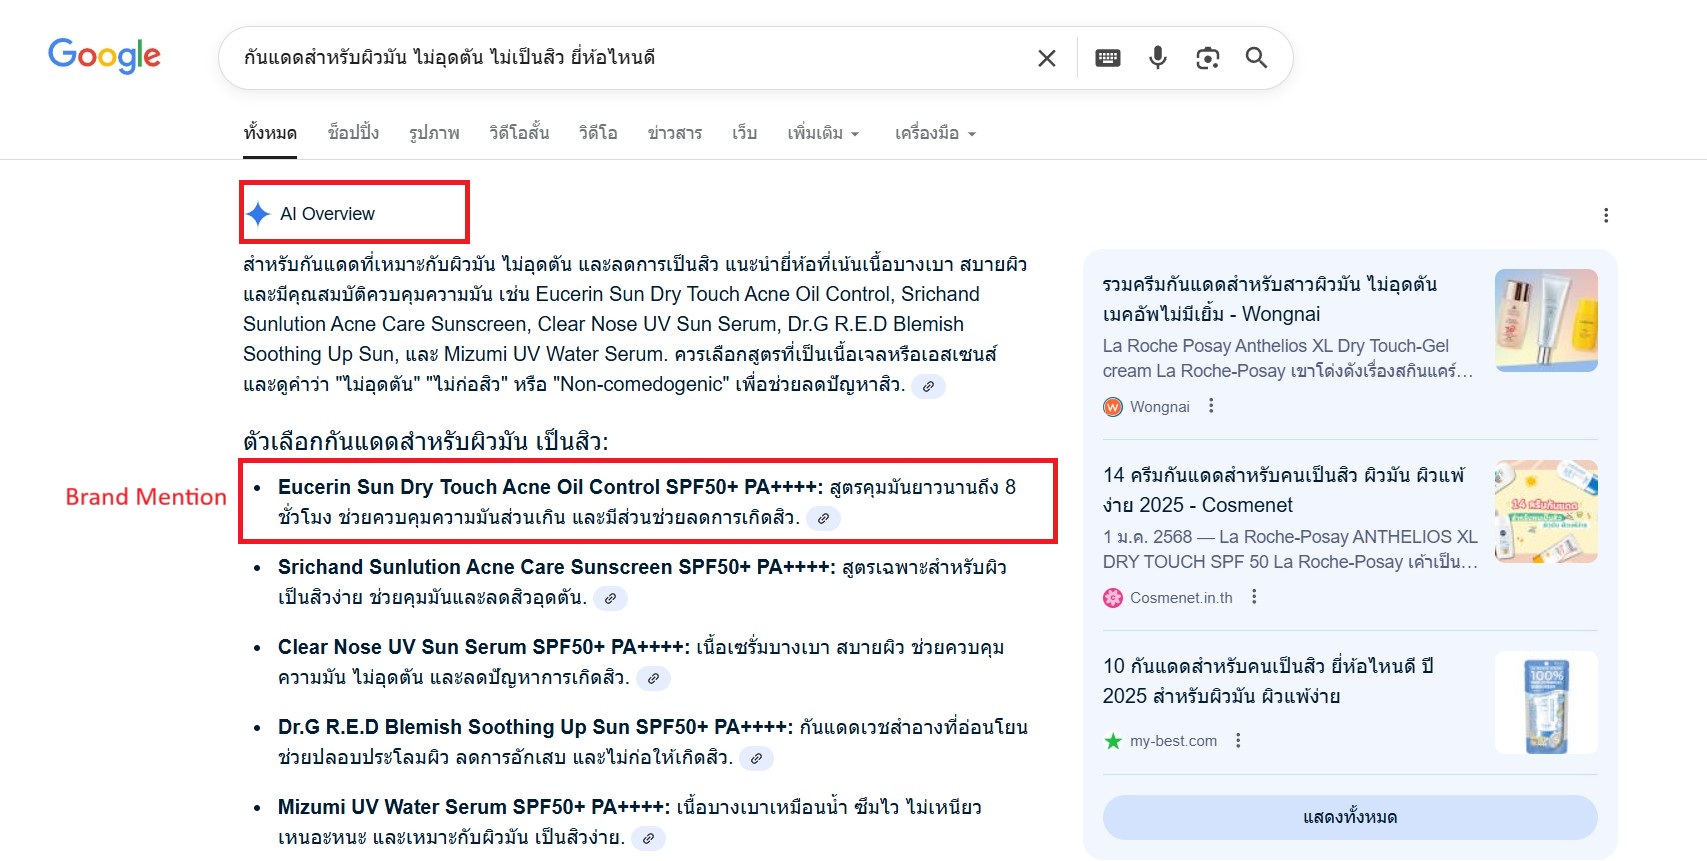Switch to the รูปภาพ (Images) tab
This screenshot has height=861, width=1707.
tap(434, 133)
